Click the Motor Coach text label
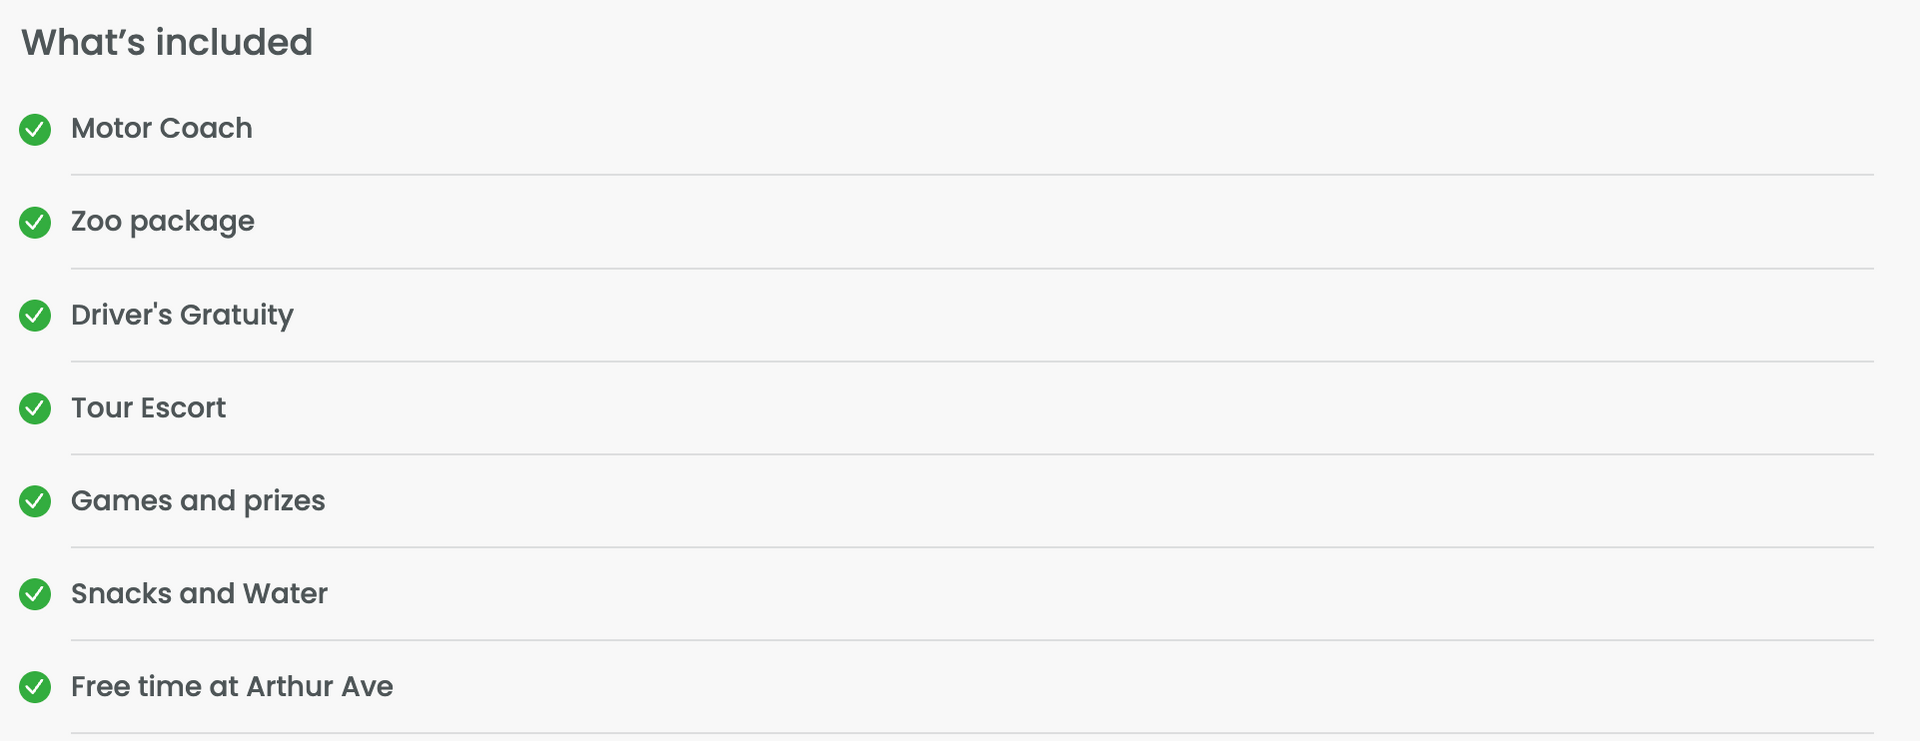 pyautogui.click(x=161, y=128)
